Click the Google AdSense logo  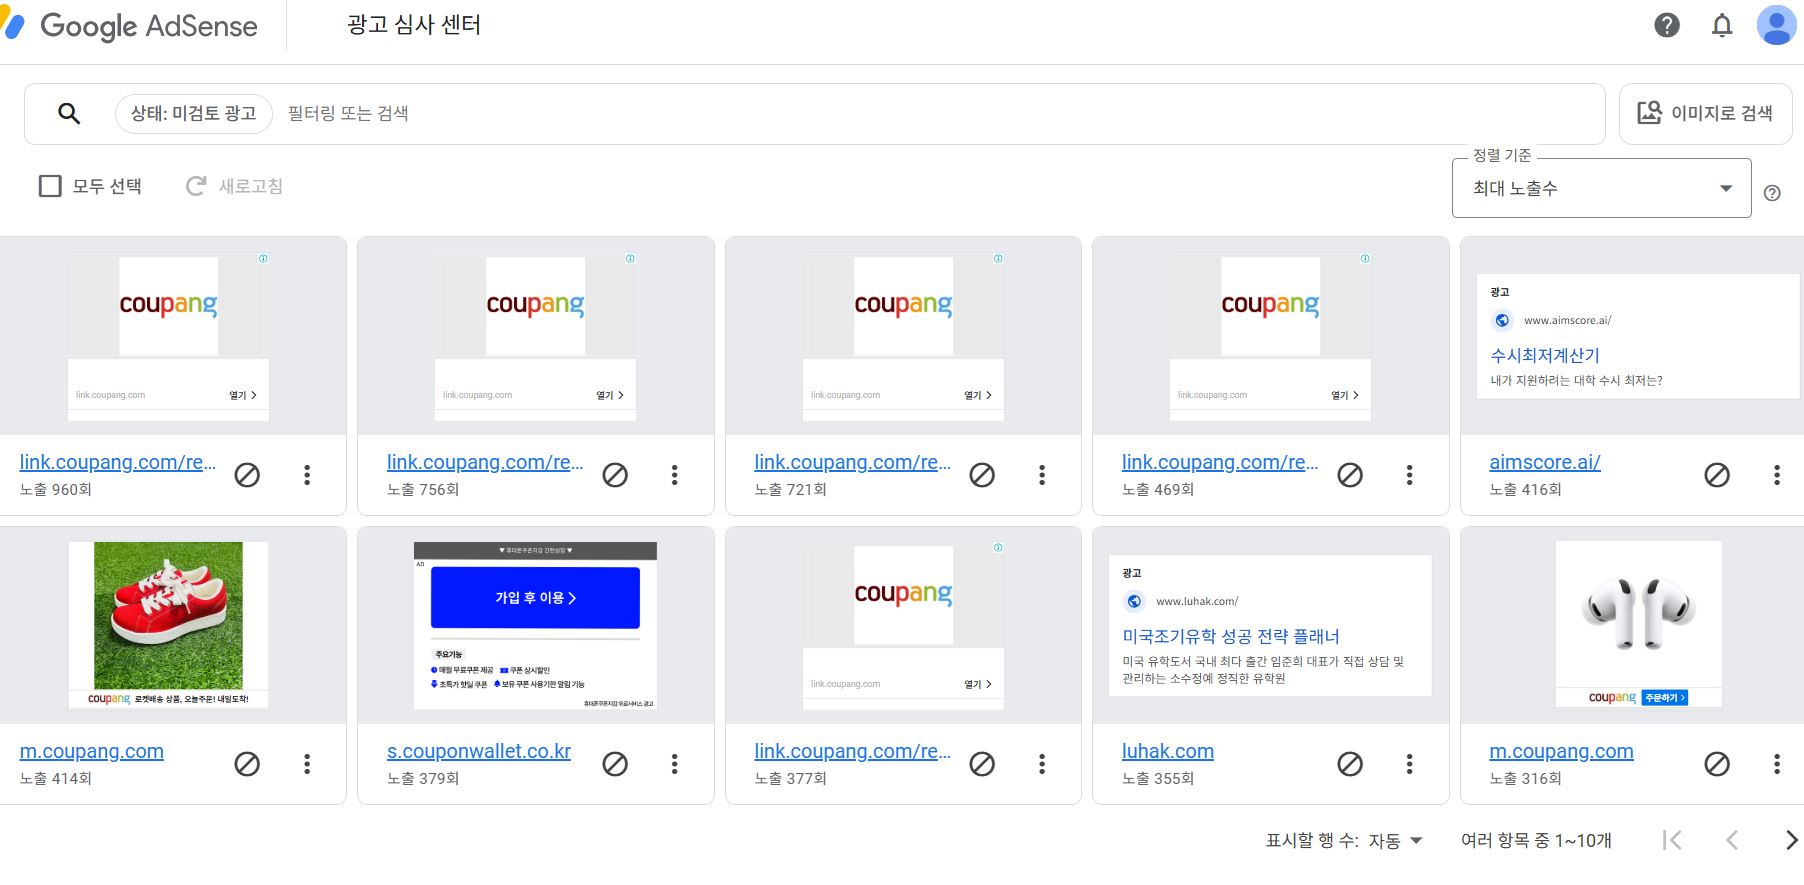click(x=130, y=26)
